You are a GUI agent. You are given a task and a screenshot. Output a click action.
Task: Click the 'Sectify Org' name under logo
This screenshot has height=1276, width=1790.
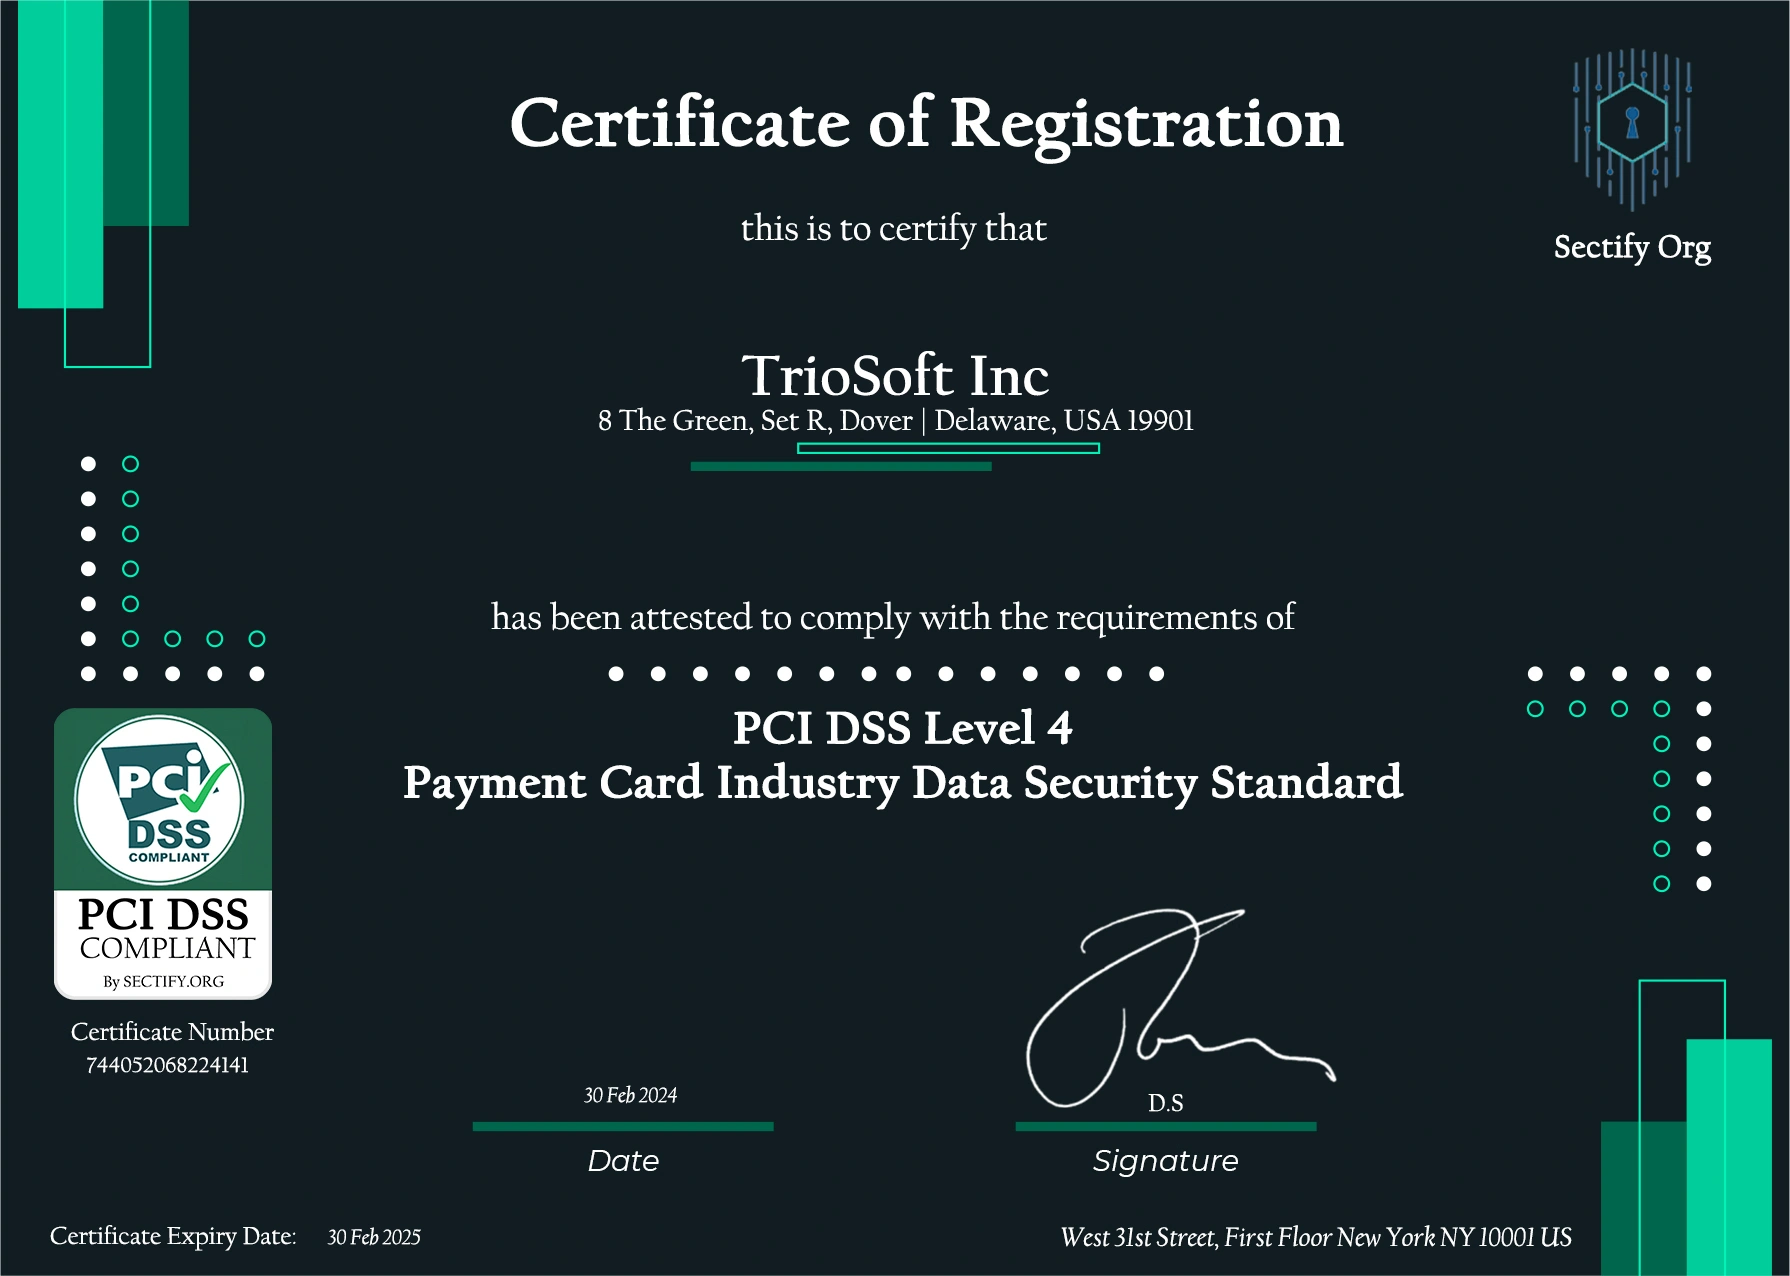(x=1632, y=247)
